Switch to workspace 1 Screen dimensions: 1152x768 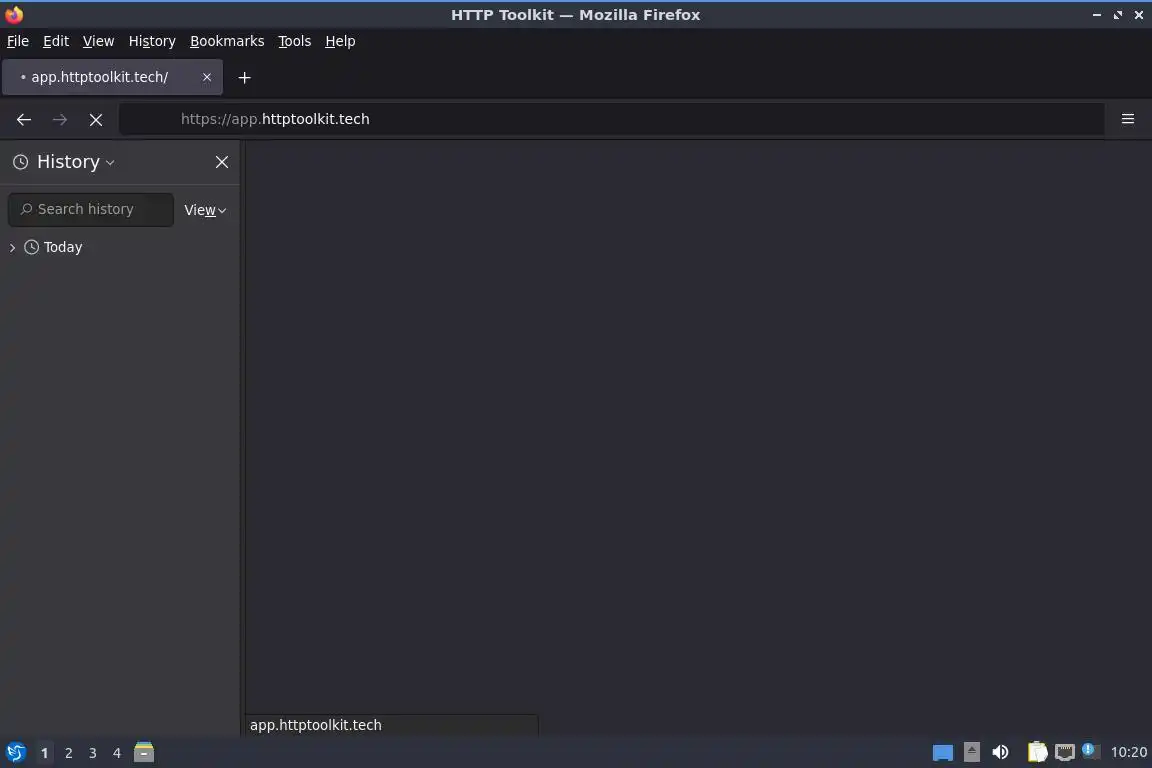pyautogui.click(x=44, y=753)
